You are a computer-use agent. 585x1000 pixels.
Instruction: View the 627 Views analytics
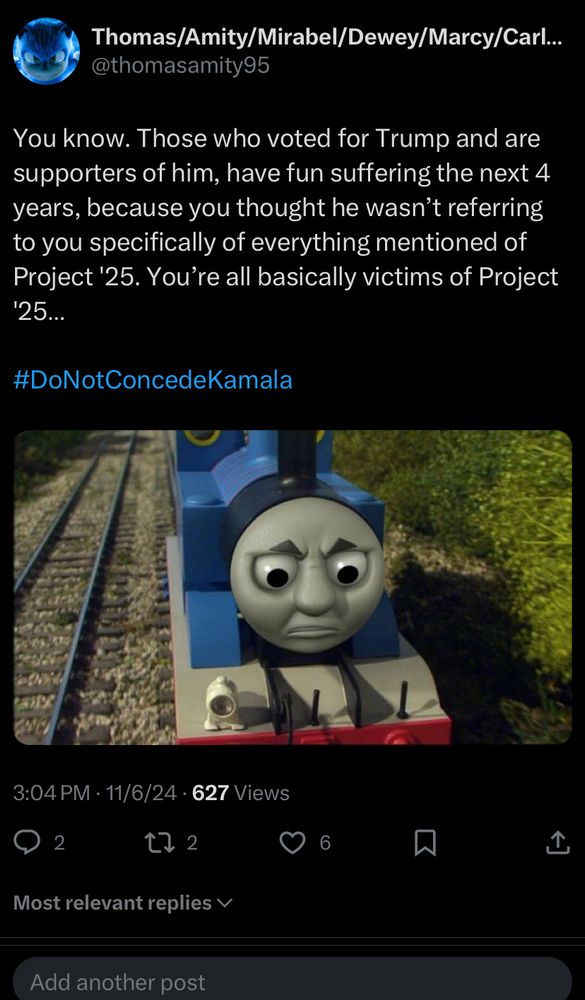click(241, 793)
